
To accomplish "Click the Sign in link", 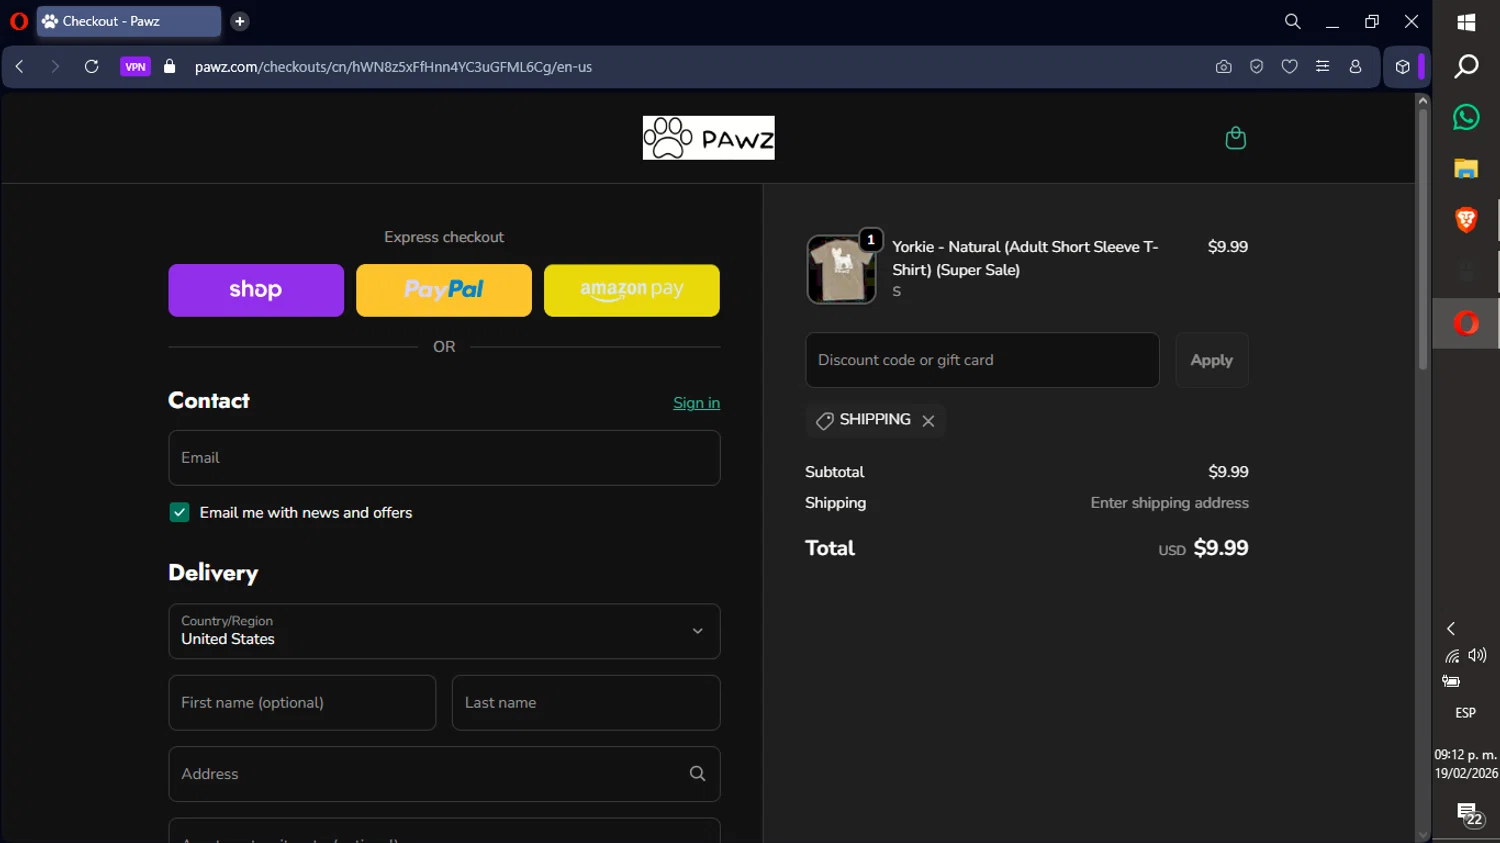I will (696, 403).
